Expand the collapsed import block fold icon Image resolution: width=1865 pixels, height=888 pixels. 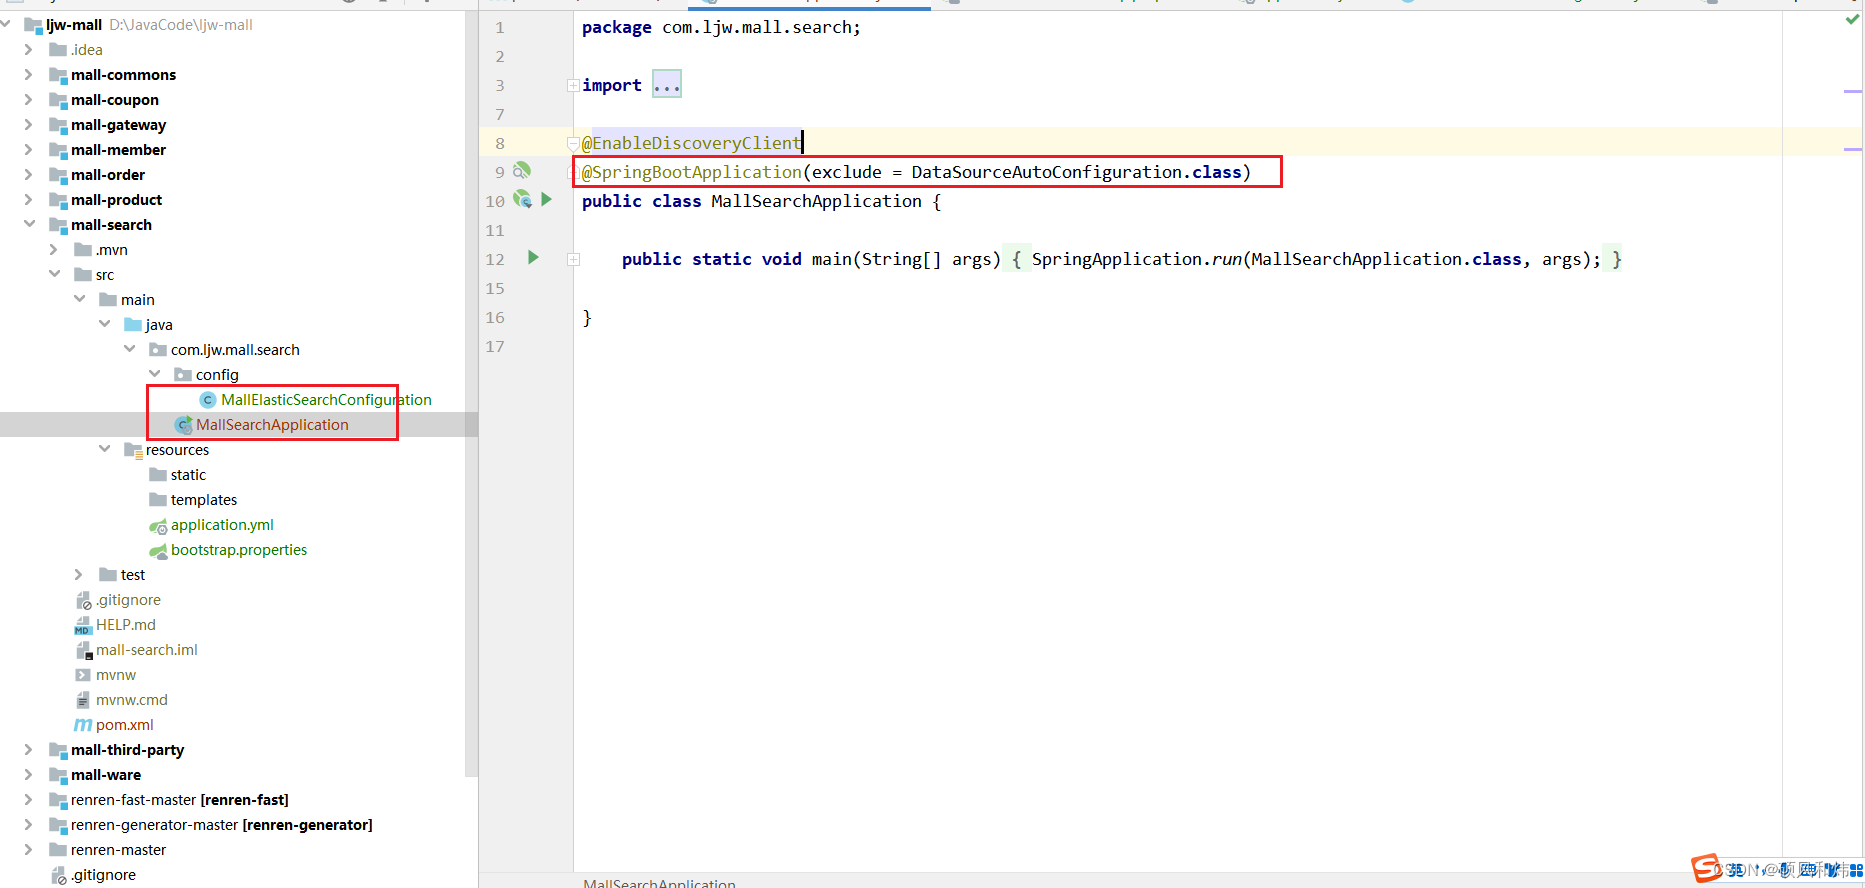point(573,86)
